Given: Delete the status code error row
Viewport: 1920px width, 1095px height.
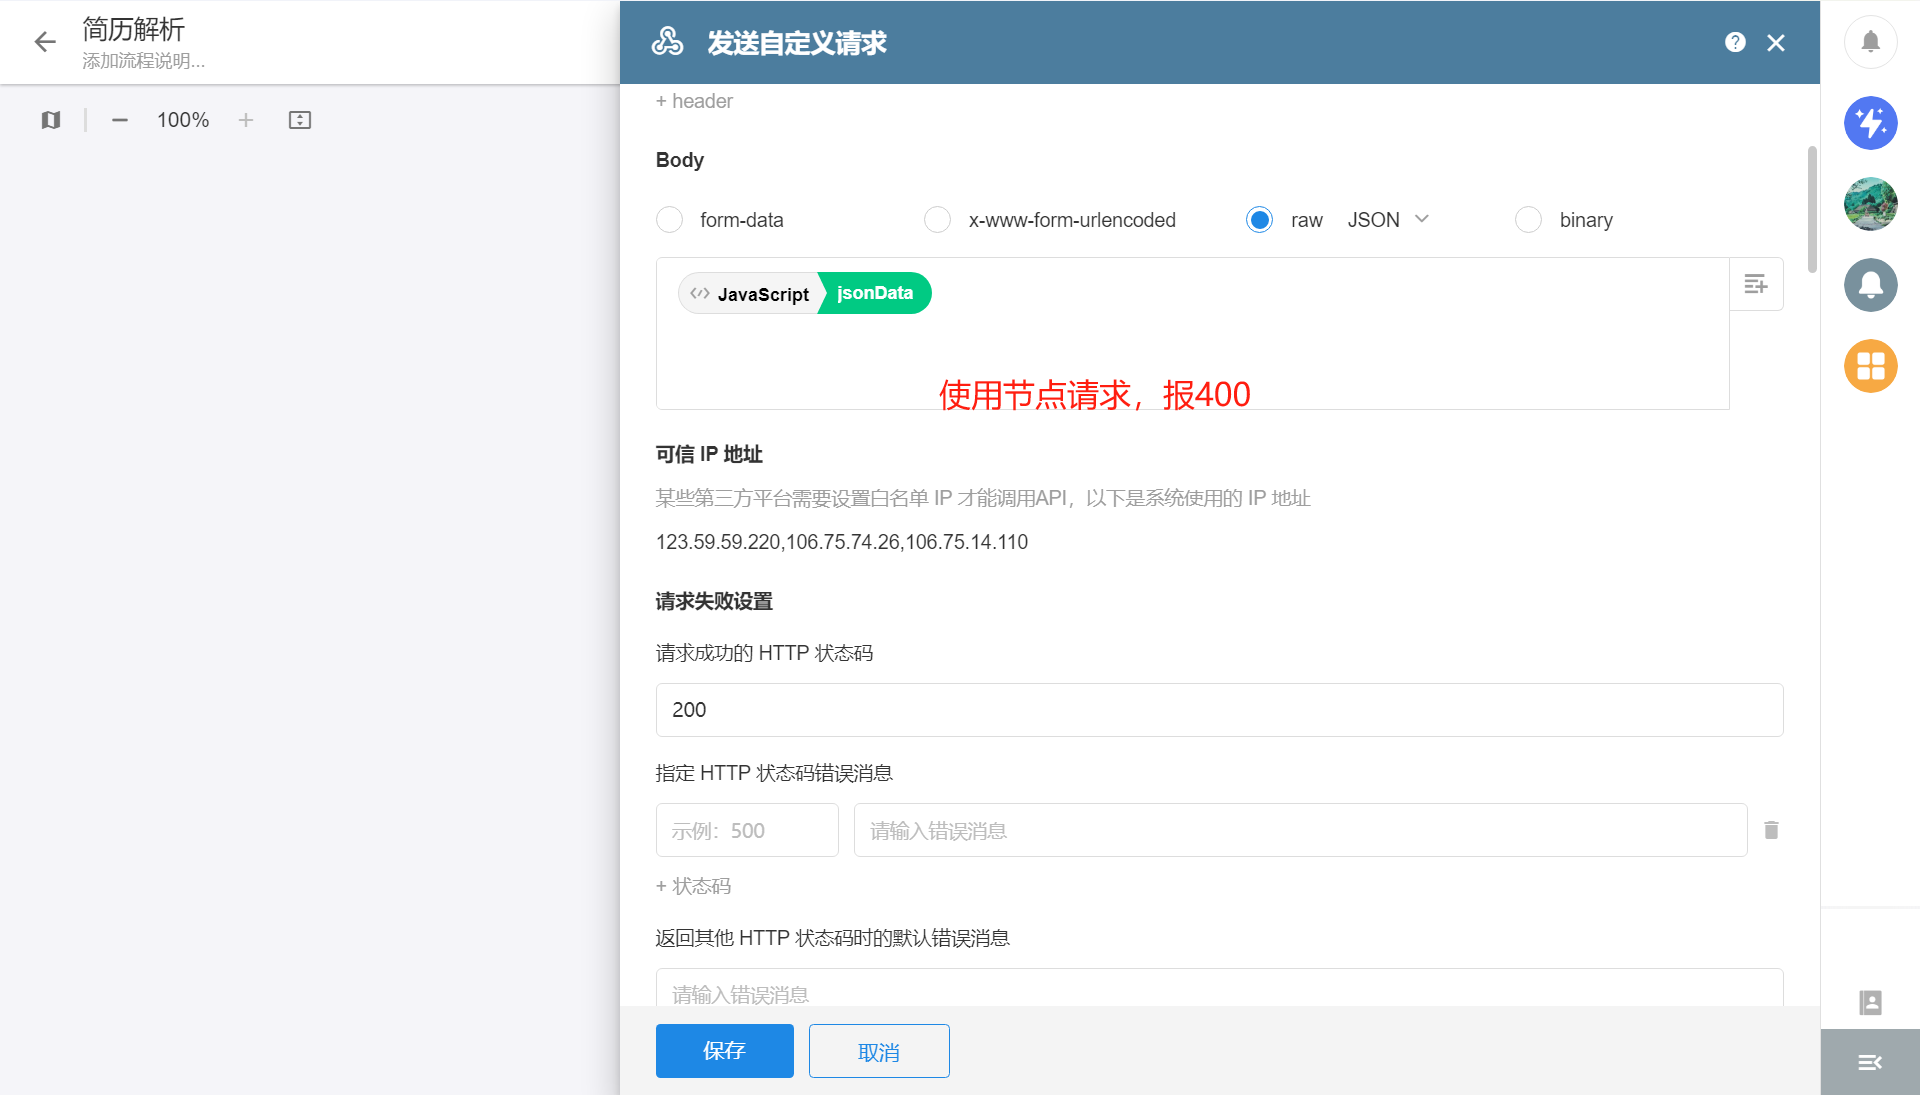Looking at the screenshot, I should coord(1771,830).
